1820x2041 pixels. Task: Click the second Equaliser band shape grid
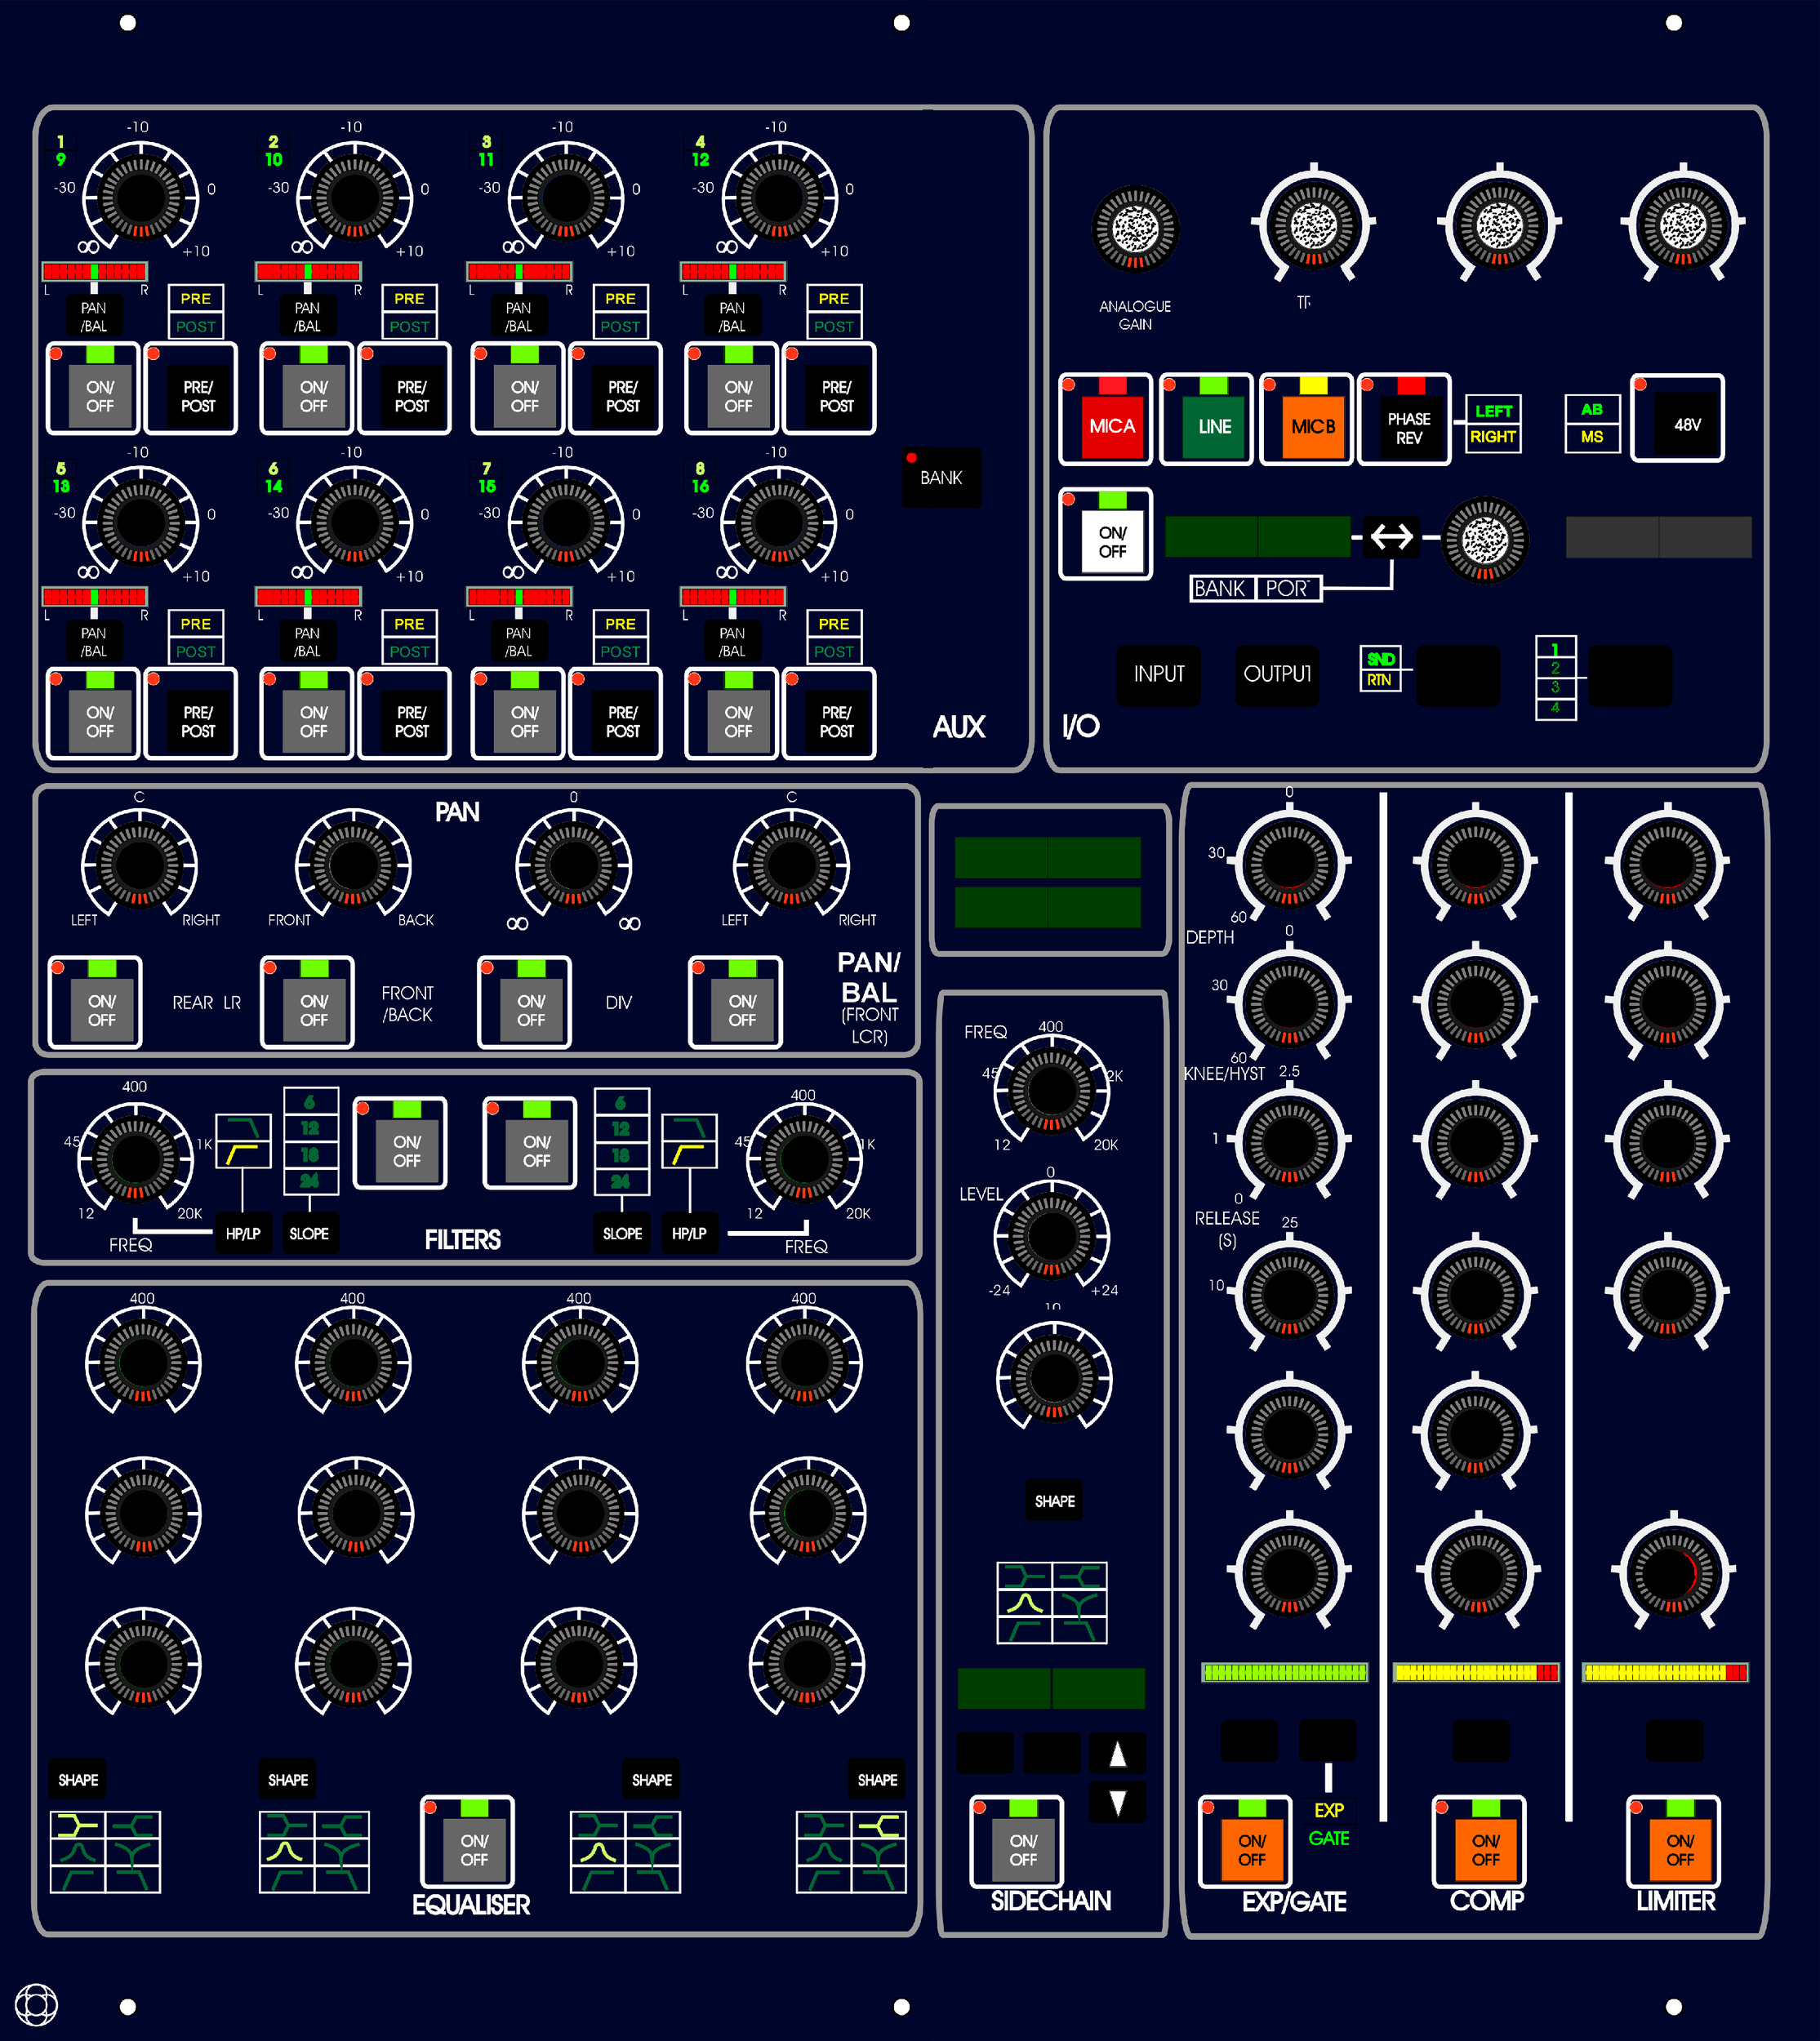[314, 1852]
